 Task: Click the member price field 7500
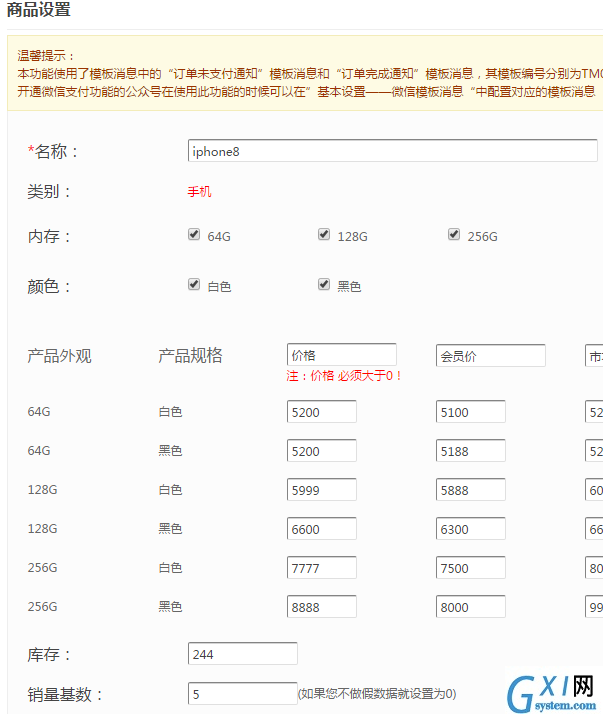(x=470, y=568)
